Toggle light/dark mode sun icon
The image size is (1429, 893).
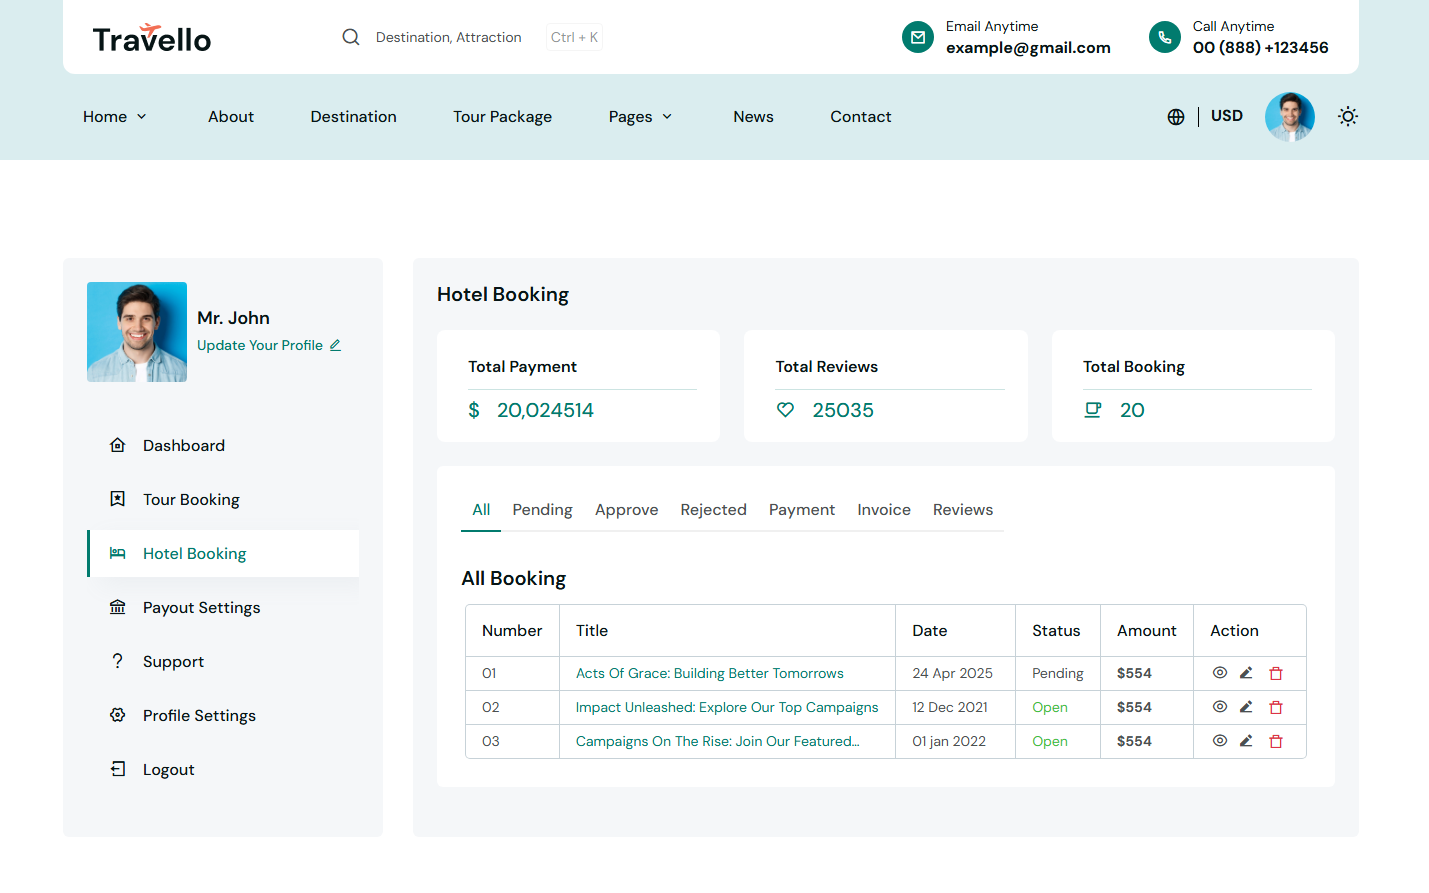[x=1348, y=117]
